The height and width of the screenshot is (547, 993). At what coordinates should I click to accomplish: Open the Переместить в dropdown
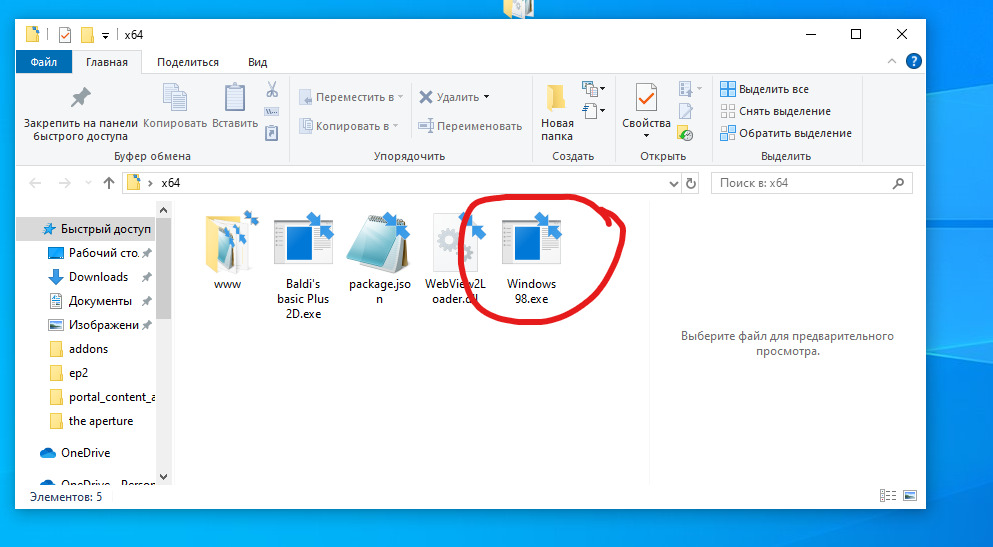coord(351,97)
